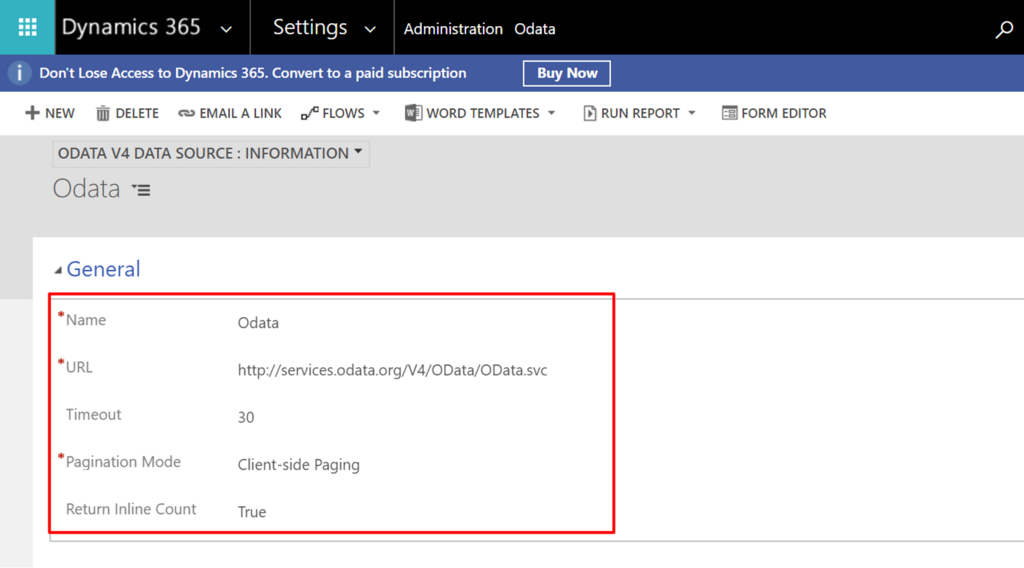Image resolution: width=1024 pixels, height=568 pixels.
Task: Click the Name field label
Action: click(86, 320)
